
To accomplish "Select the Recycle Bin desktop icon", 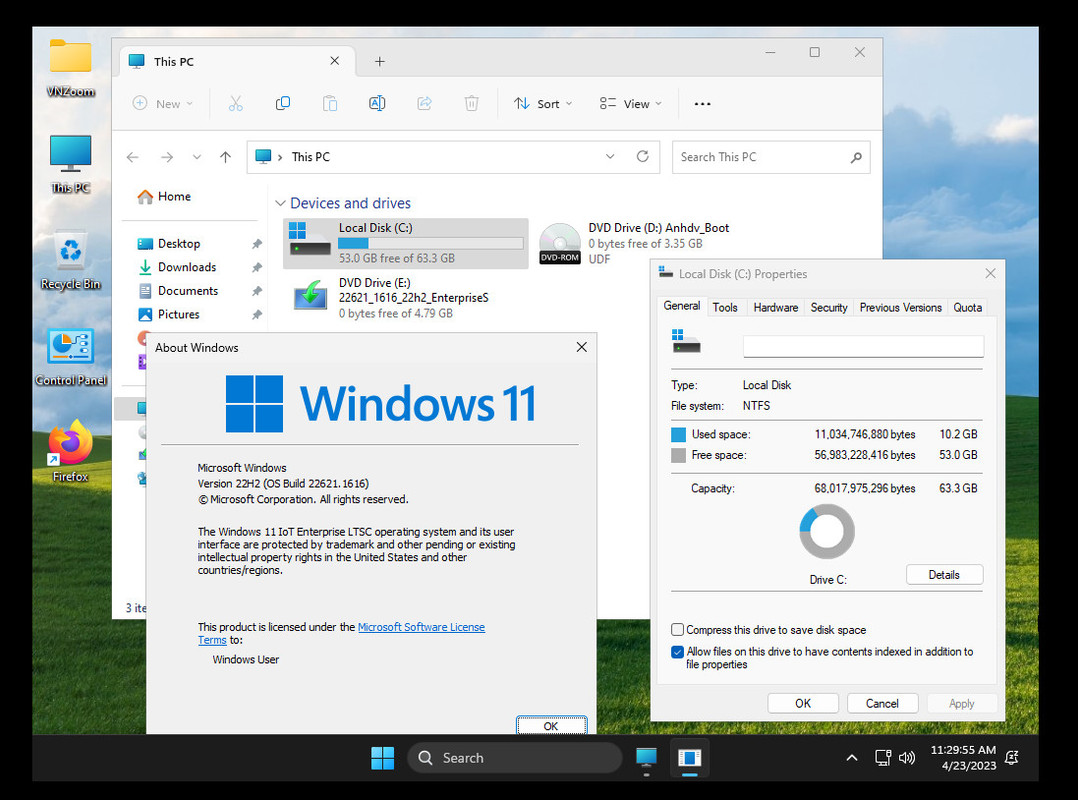I will point(71,260).
